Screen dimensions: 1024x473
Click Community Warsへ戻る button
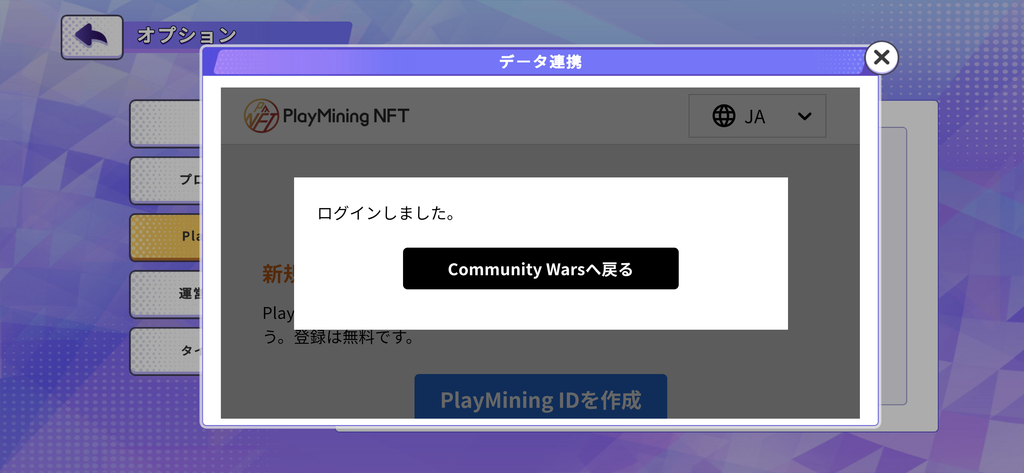point(541,269)
